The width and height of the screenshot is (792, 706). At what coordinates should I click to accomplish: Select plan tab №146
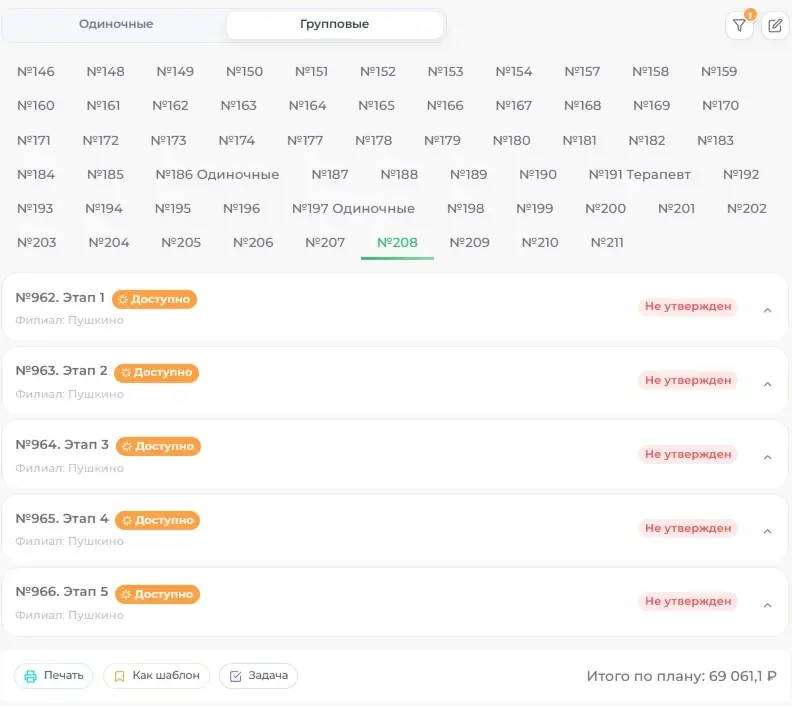coord(36,71)
